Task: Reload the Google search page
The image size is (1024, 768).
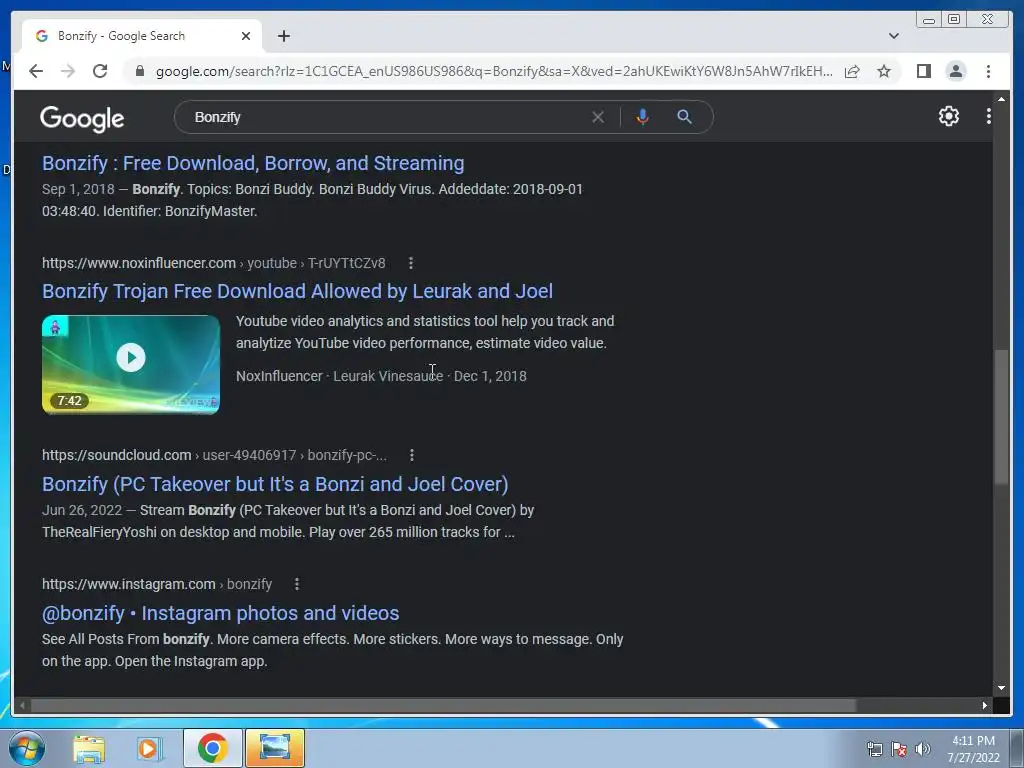Action: pyautogui.click(x=100, y=71)
